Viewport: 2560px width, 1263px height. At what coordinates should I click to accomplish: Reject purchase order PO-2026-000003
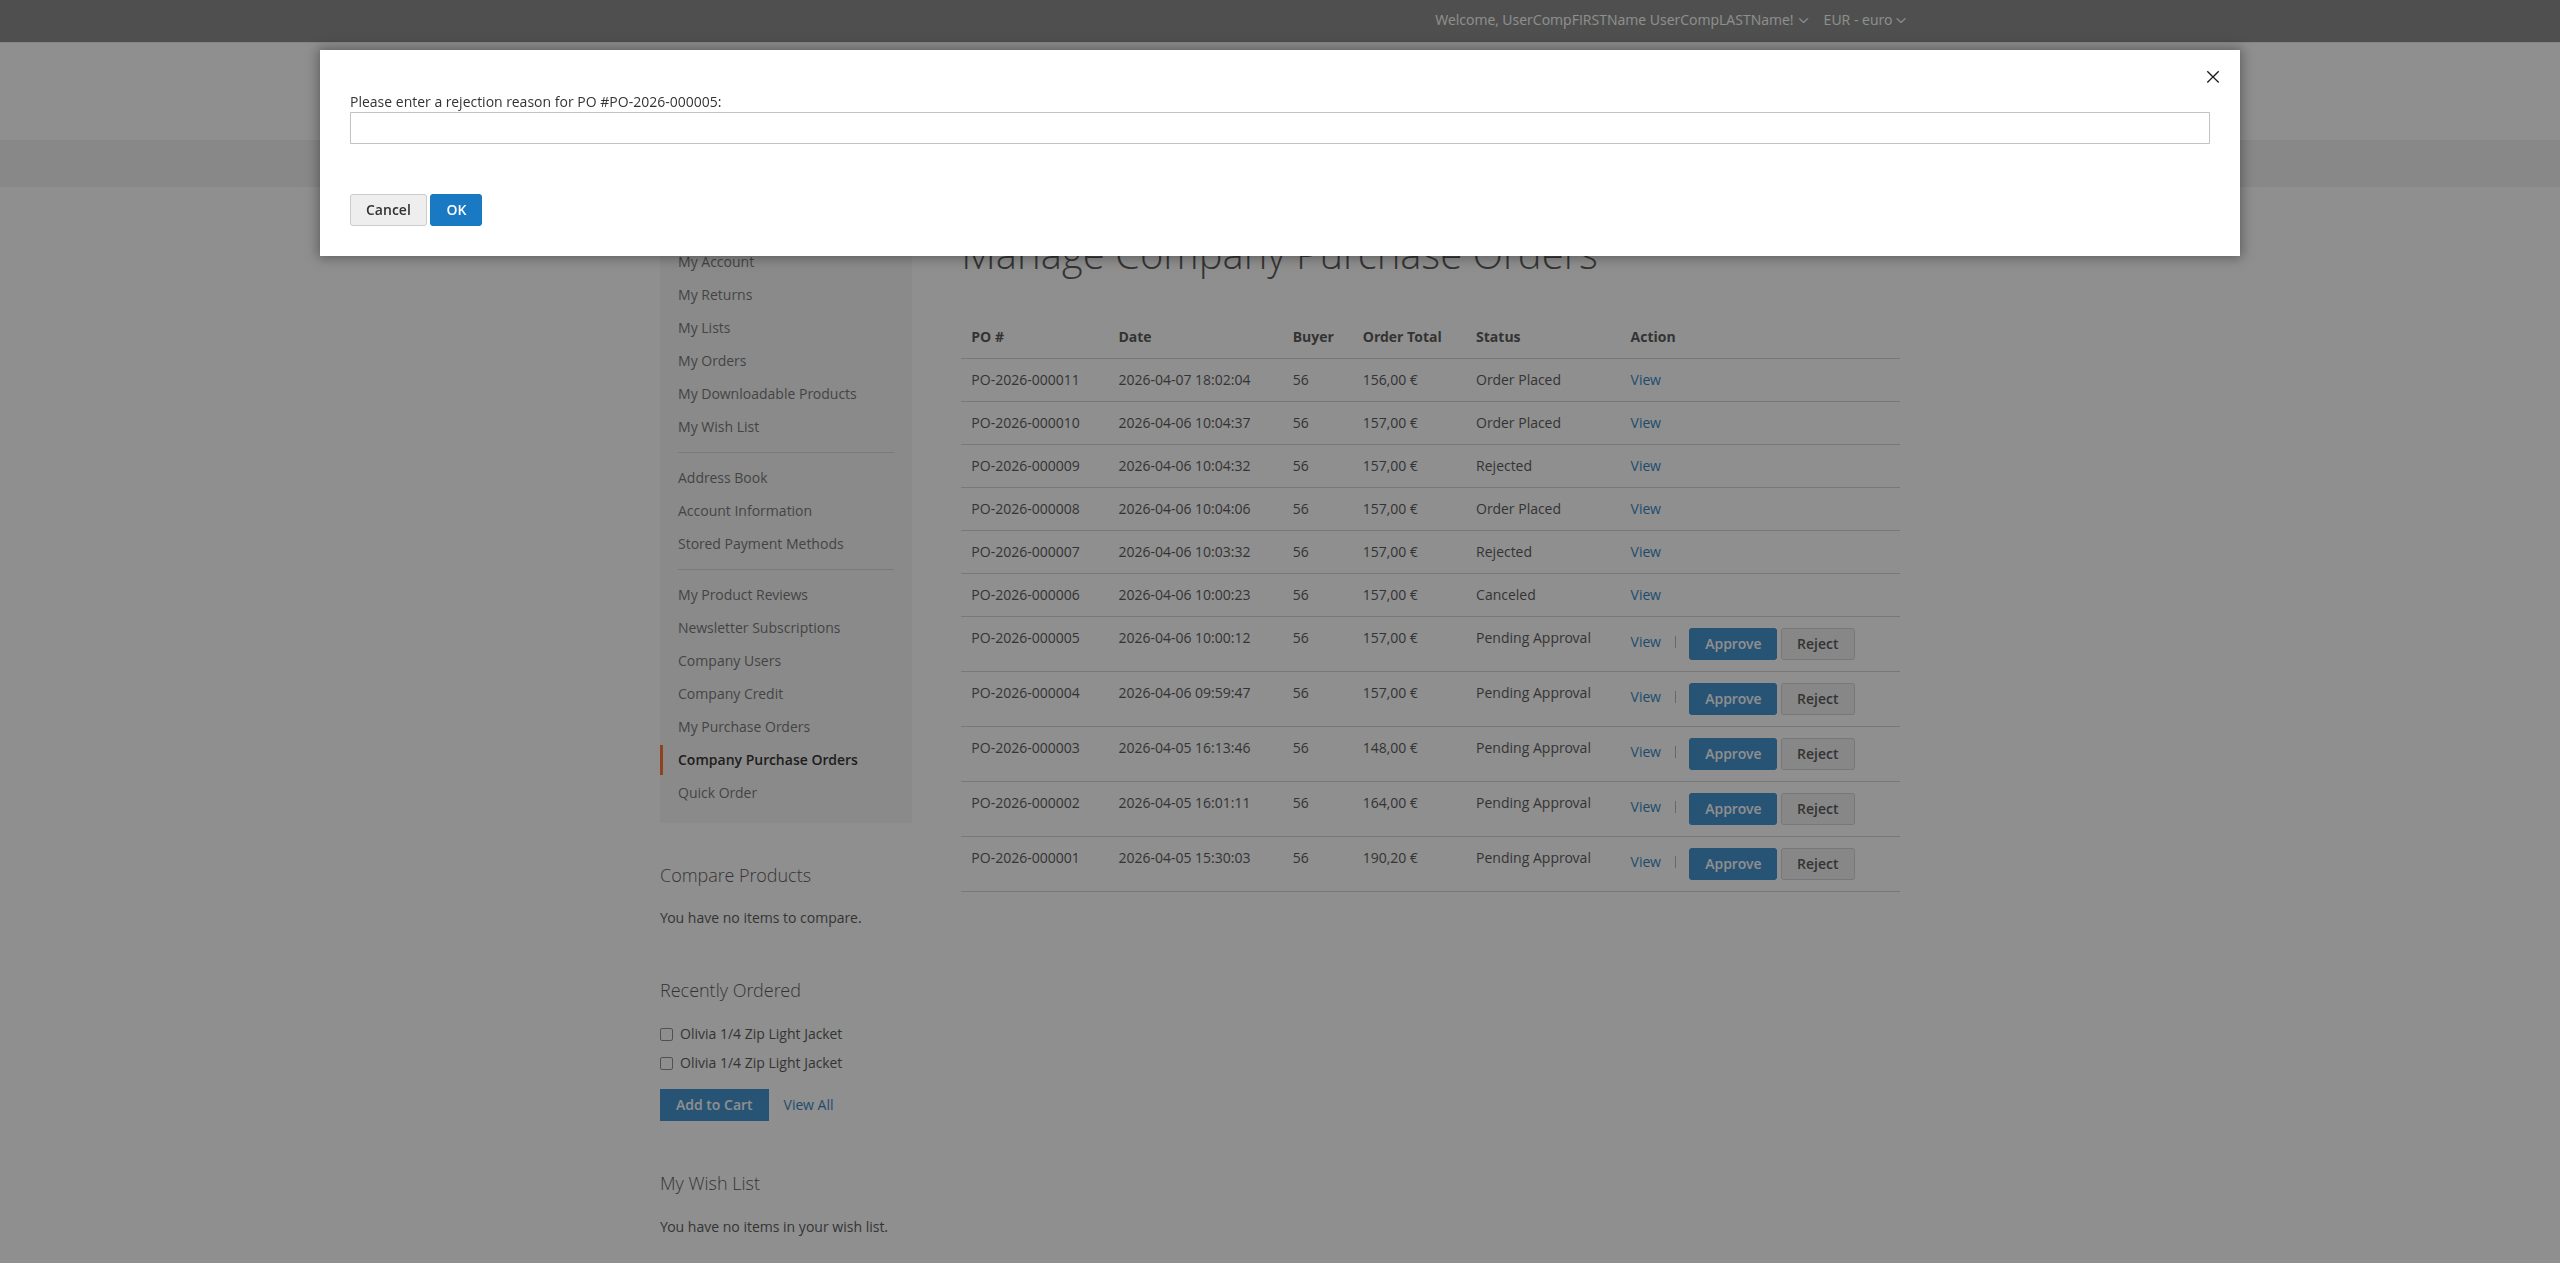pos(1816,754)
